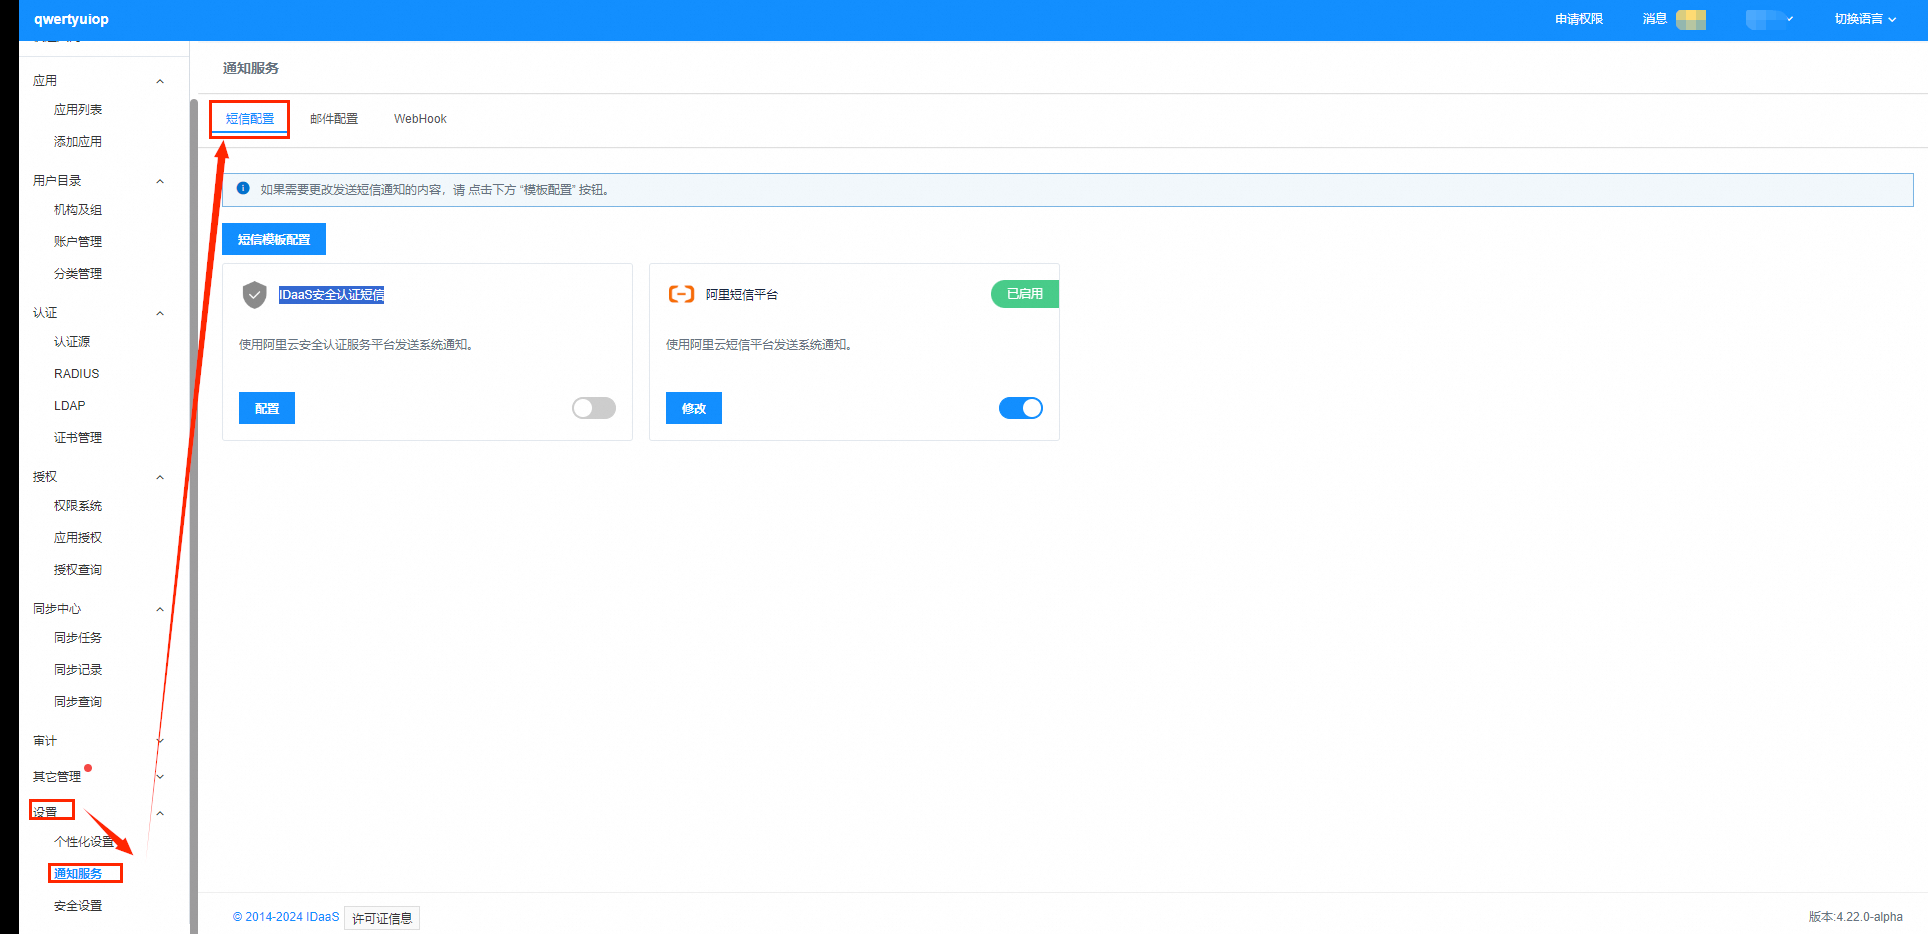Collapse the 应用 sidebar section
The image size is (1928, 934).
pos(160,81)
